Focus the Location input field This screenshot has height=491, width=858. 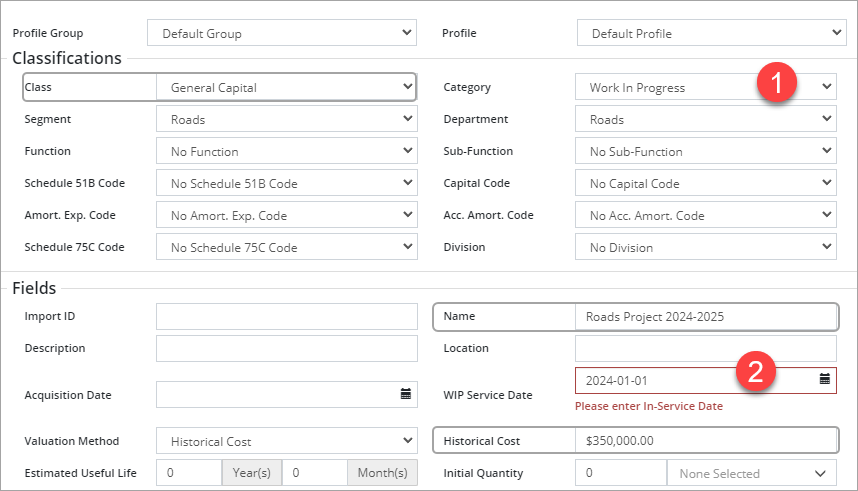click(x=705, y=348)
